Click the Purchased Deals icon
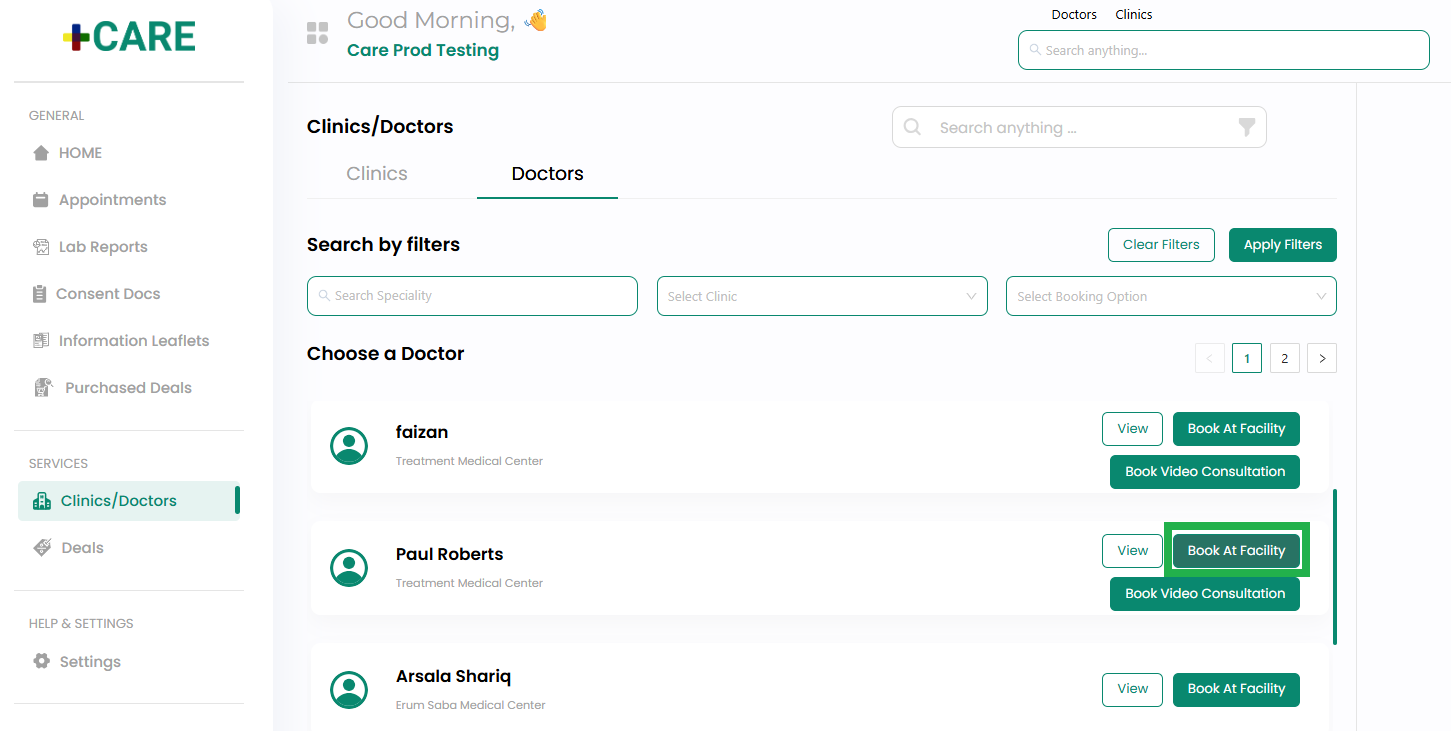Viewport: 1451px width, 731px height. tap(43, 388)
